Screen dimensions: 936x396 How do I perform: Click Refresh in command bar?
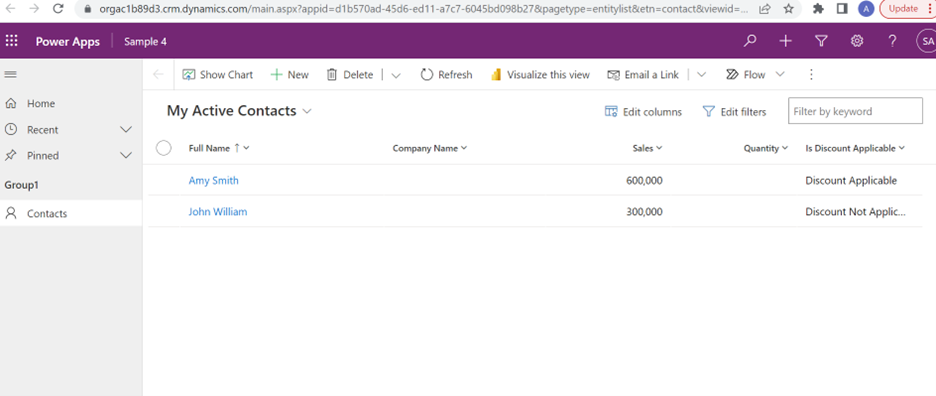click(x=447, y=75)
